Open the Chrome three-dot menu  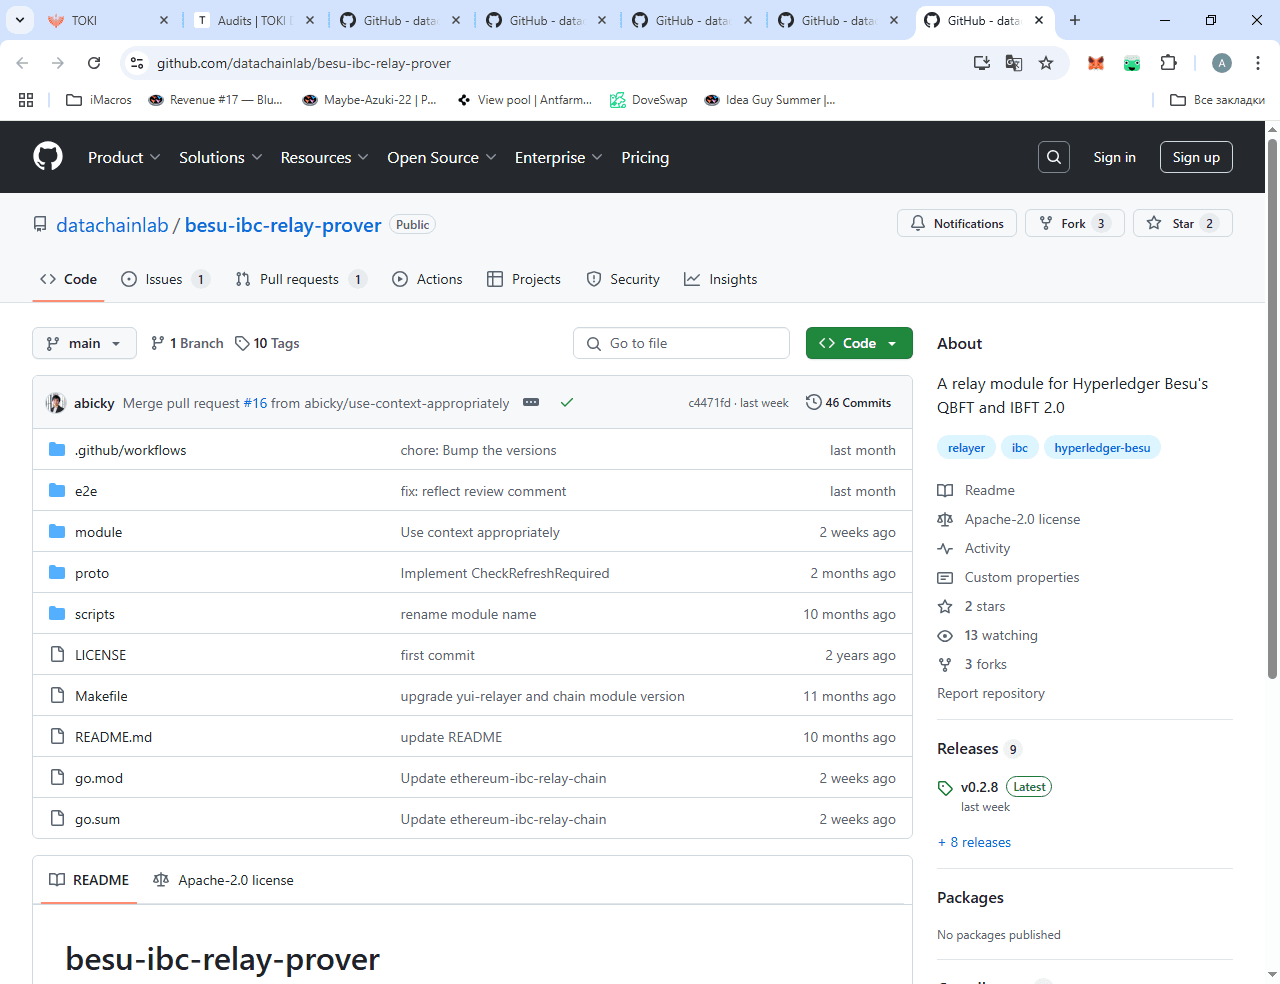(x=1258, y=63)
